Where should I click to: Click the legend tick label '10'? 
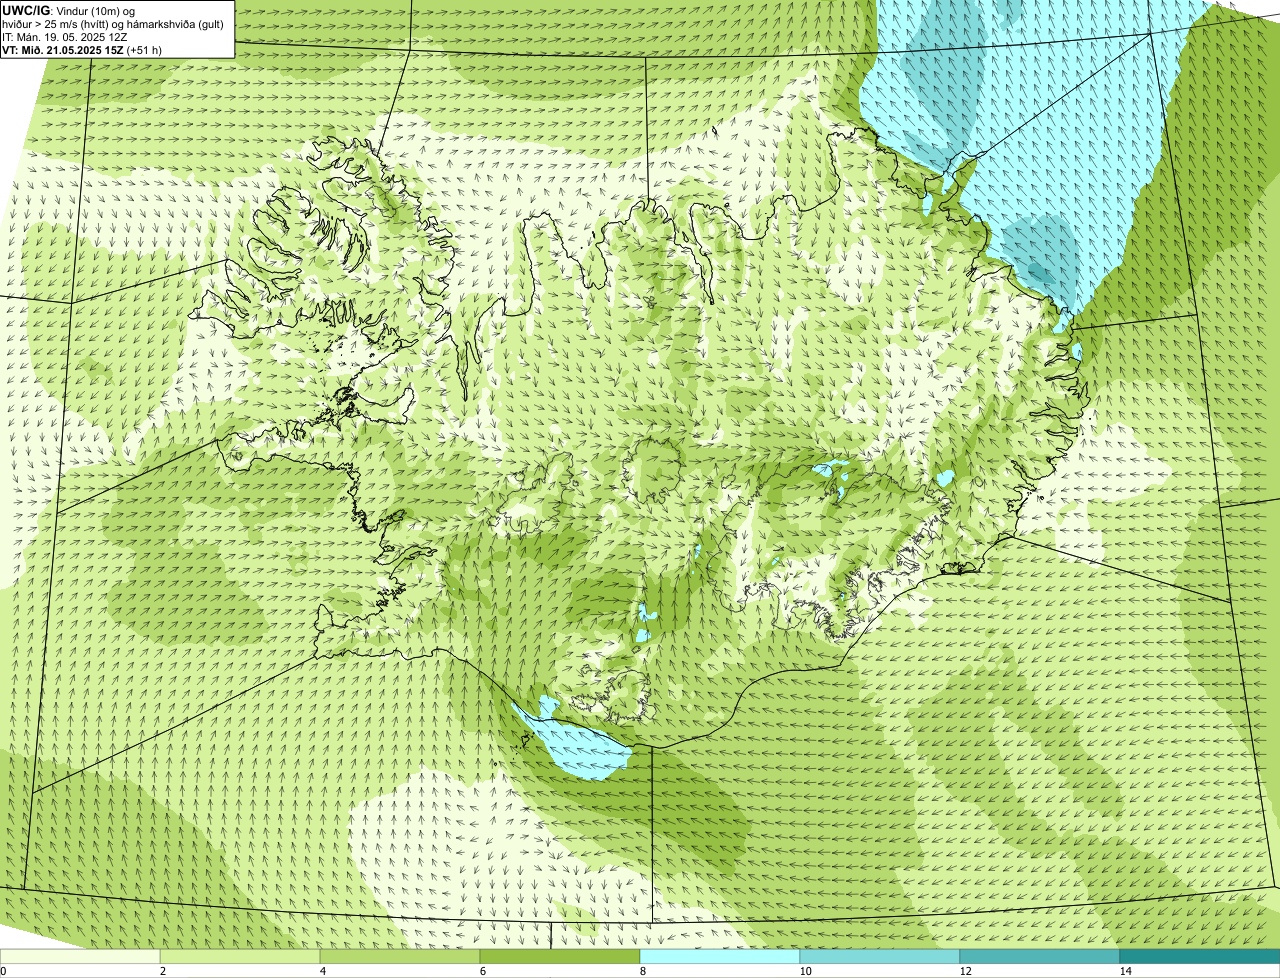point(805,971)
